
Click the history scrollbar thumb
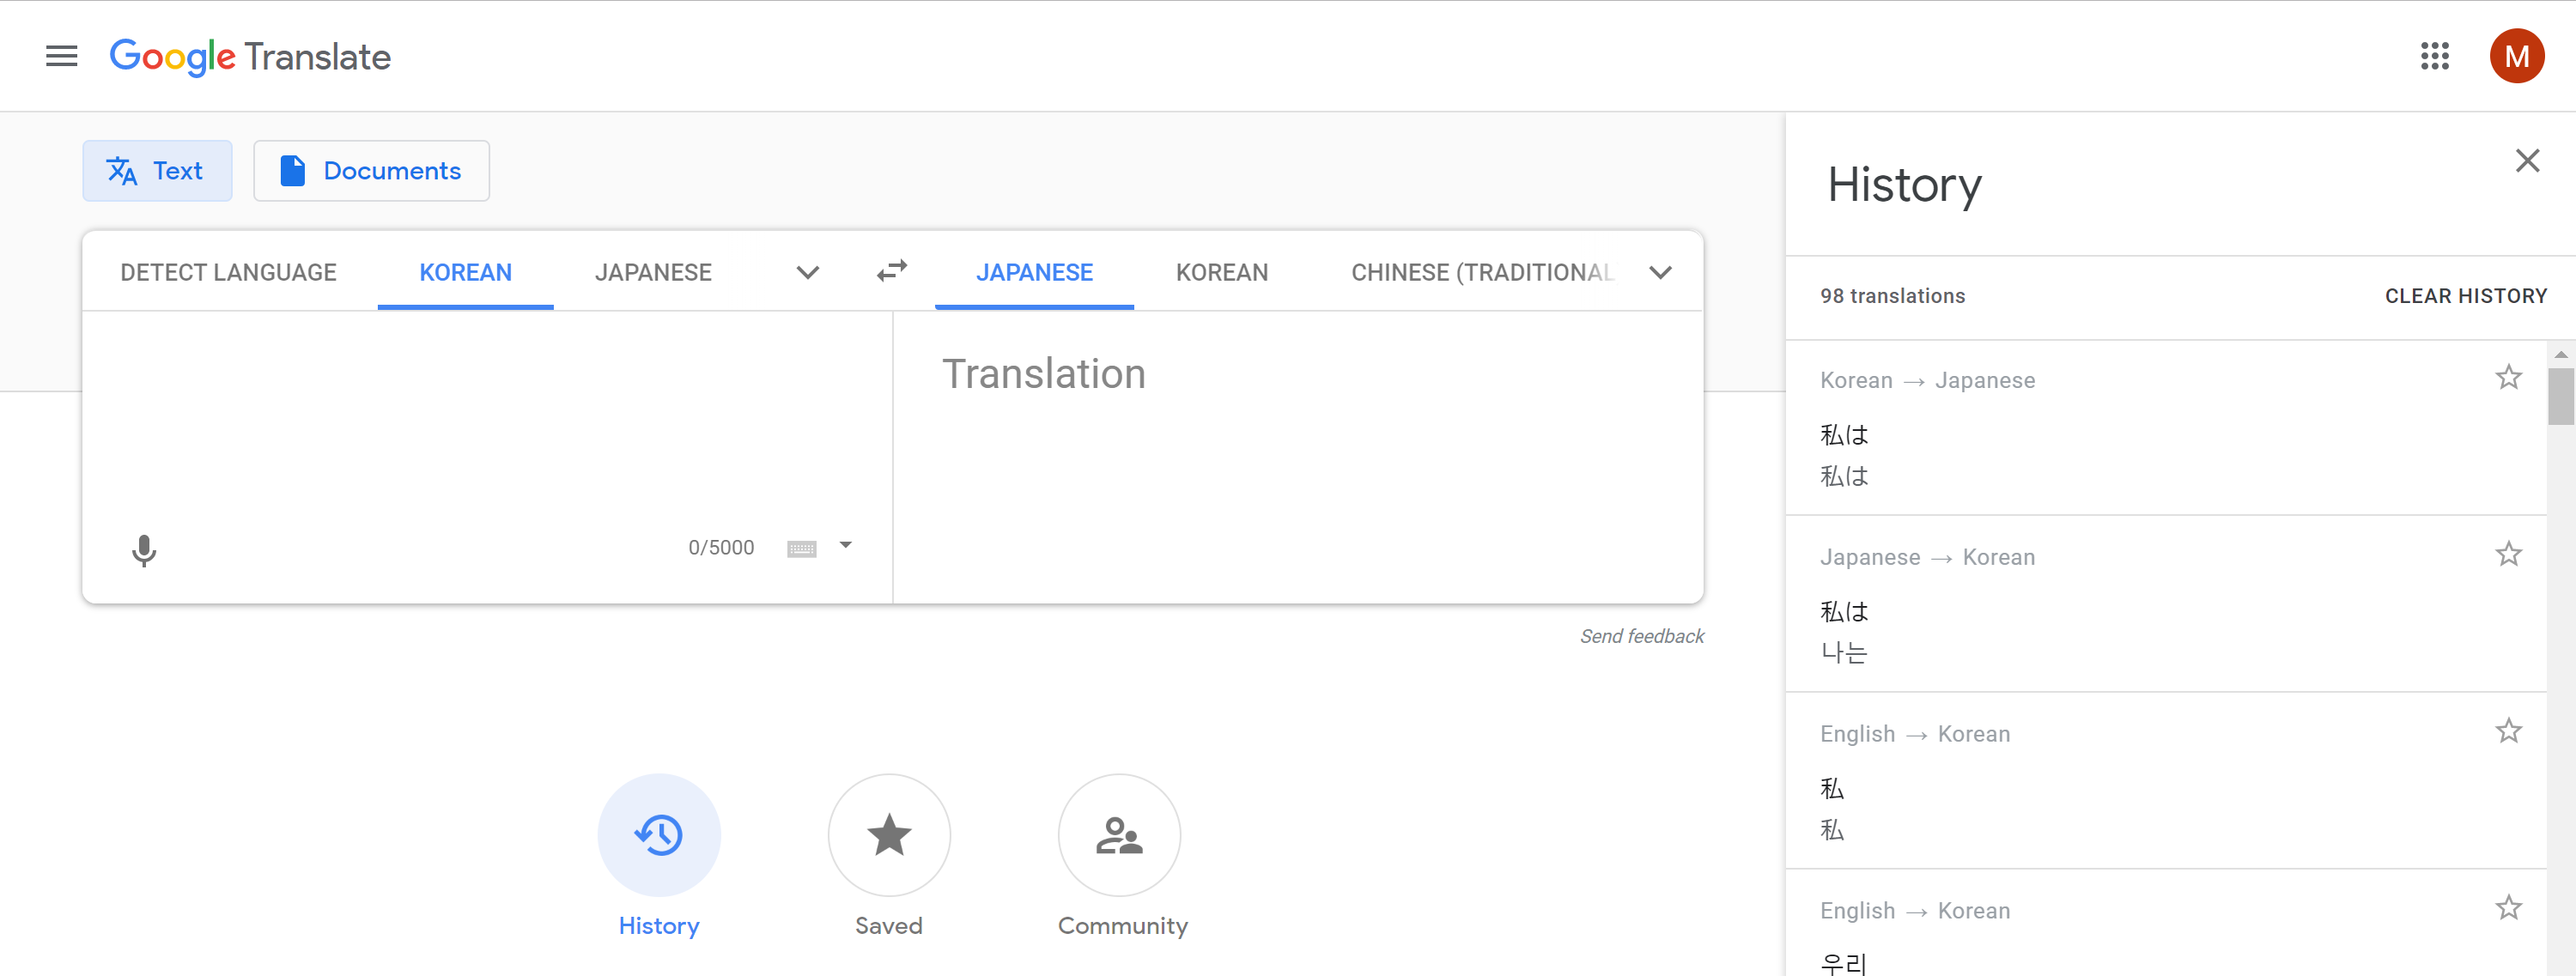(2560, 397)
